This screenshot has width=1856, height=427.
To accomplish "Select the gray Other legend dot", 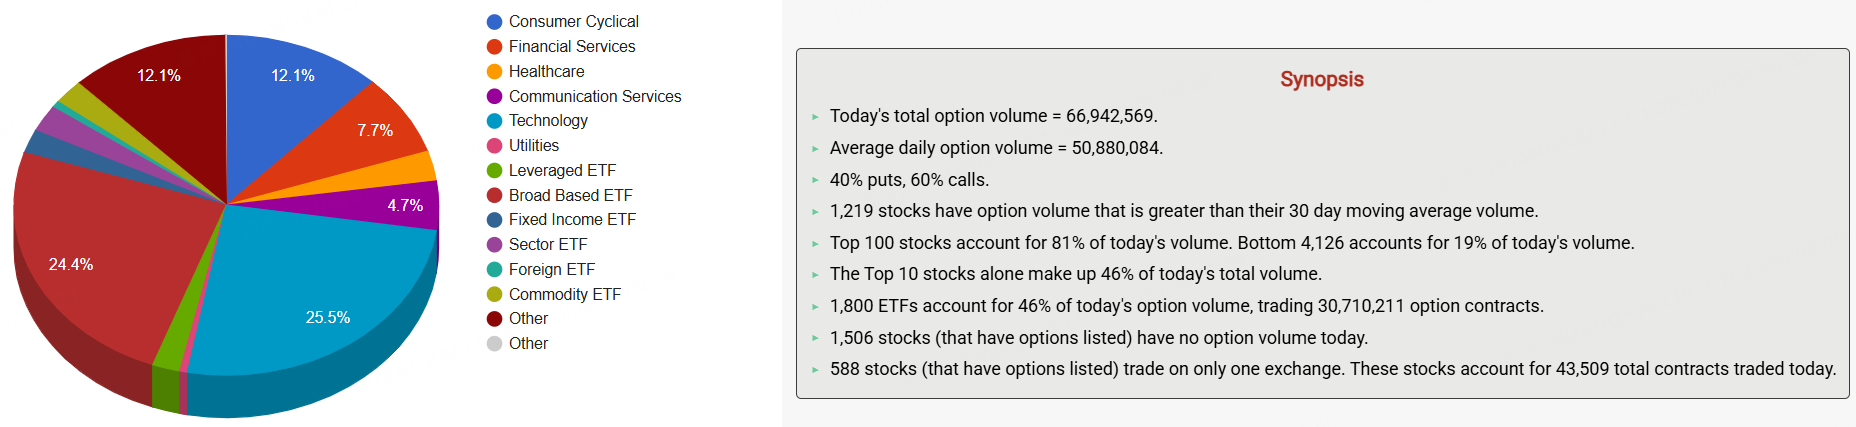I will 494,344.
